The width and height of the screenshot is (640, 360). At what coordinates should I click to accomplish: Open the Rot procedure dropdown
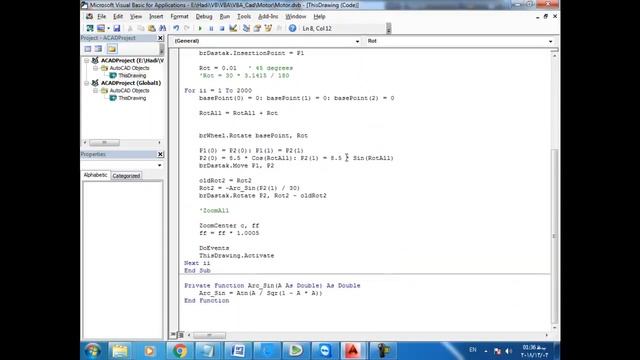click(x=550, y=41)
